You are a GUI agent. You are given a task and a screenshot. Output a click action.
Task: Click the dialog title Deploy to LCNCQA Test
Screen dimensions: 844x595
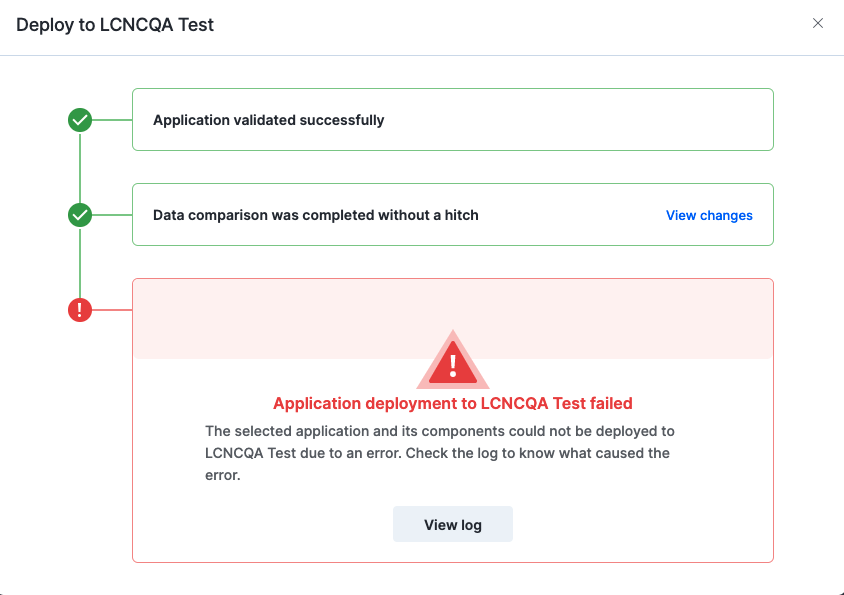(115, 25)
